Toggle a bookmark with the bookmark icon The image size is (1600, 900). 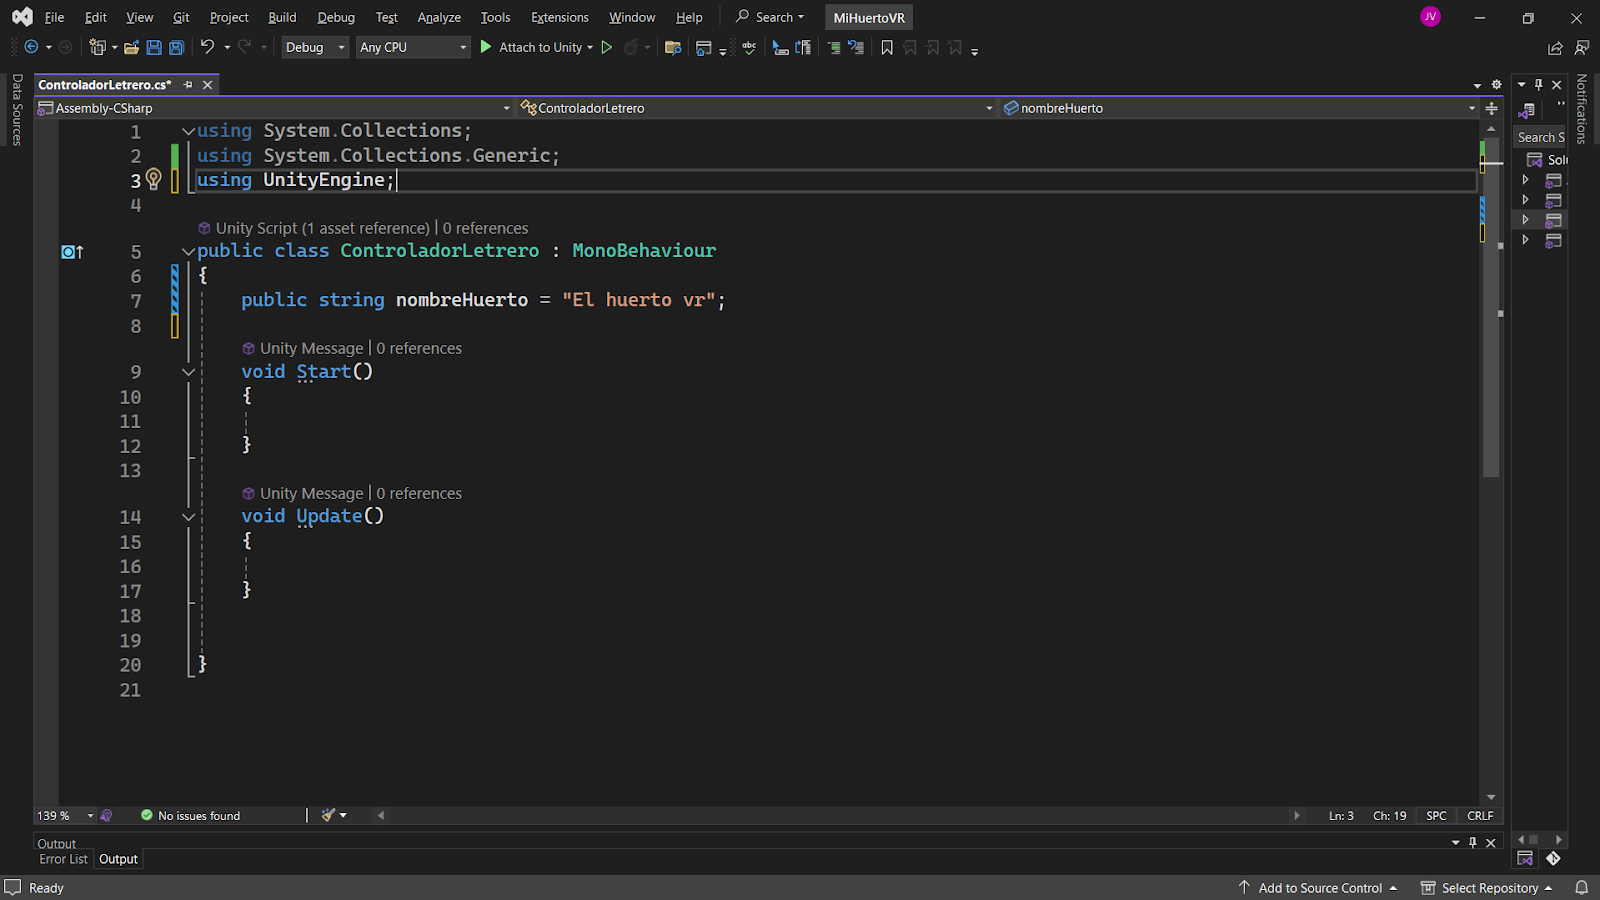[x=886, y=47]
